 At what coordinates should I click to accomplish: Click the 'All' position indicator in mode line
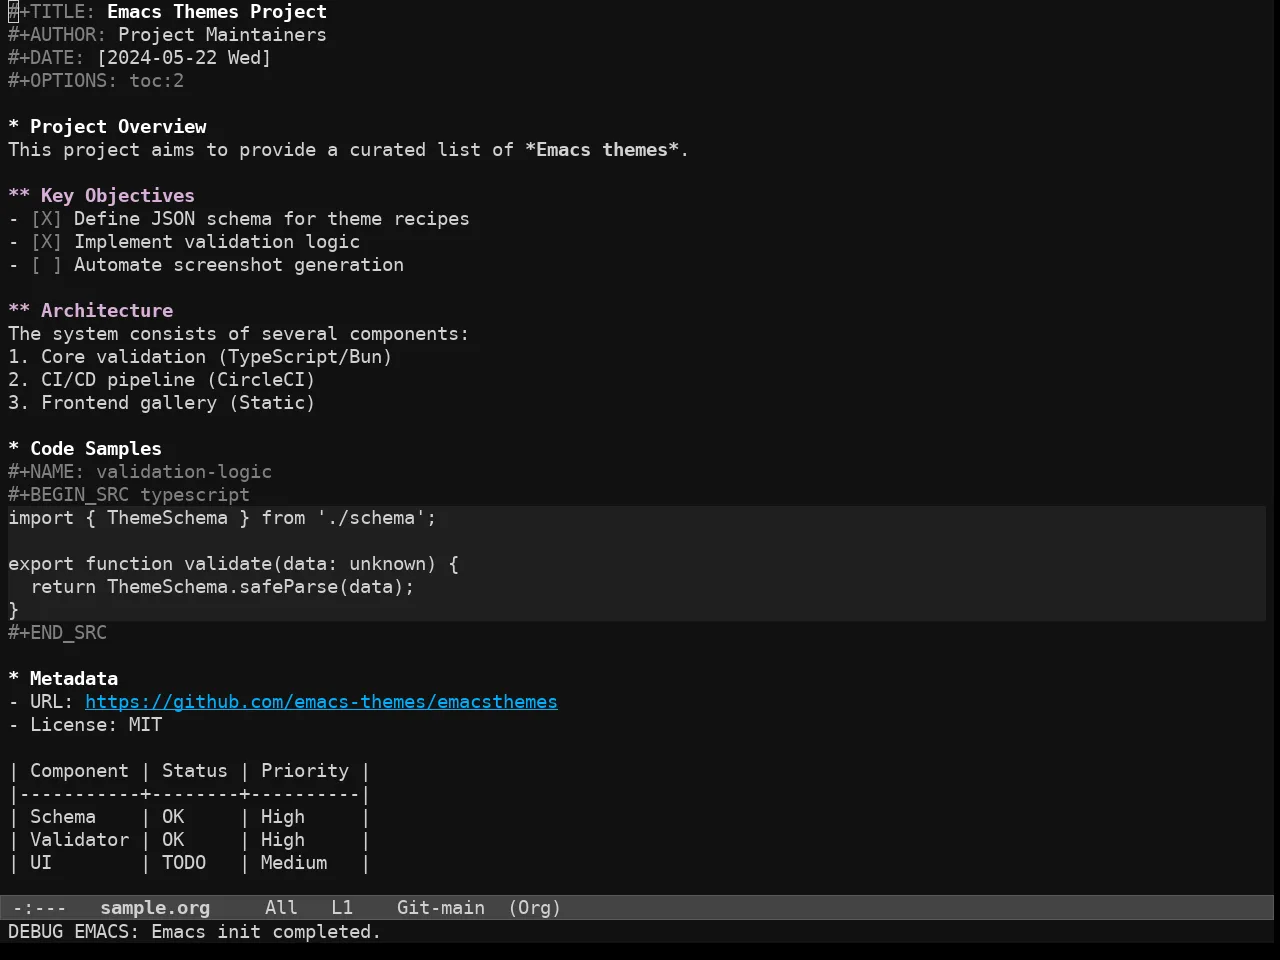[x=281, y=908]
